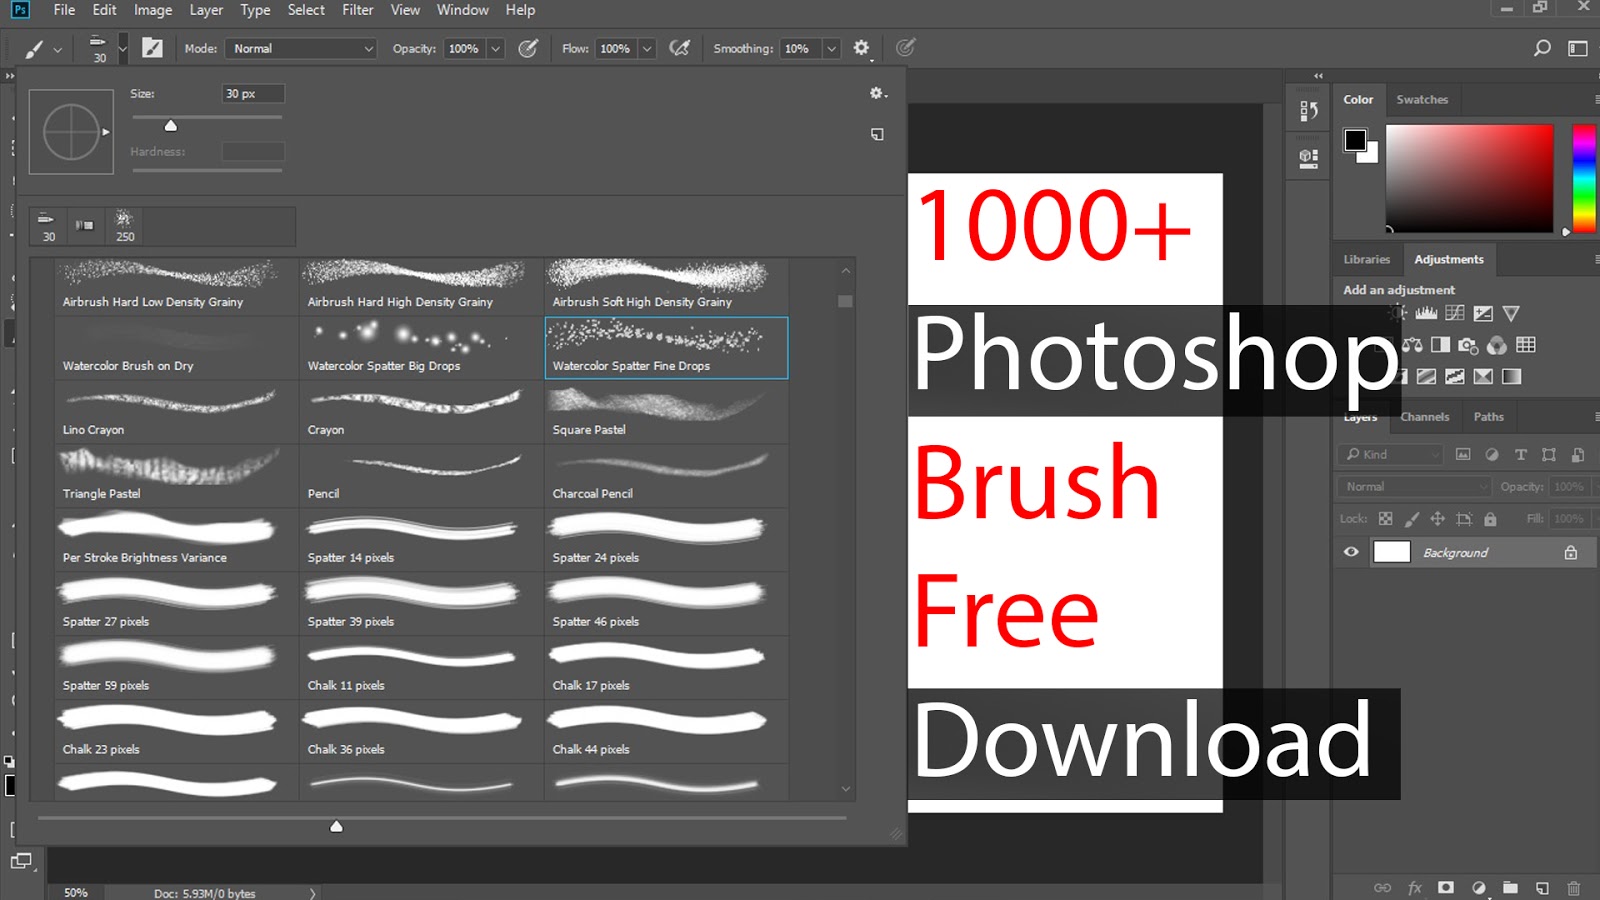Open the workspace switcher icon
This screenshot has width=1600, height=900.
[x=1578, y=48]
